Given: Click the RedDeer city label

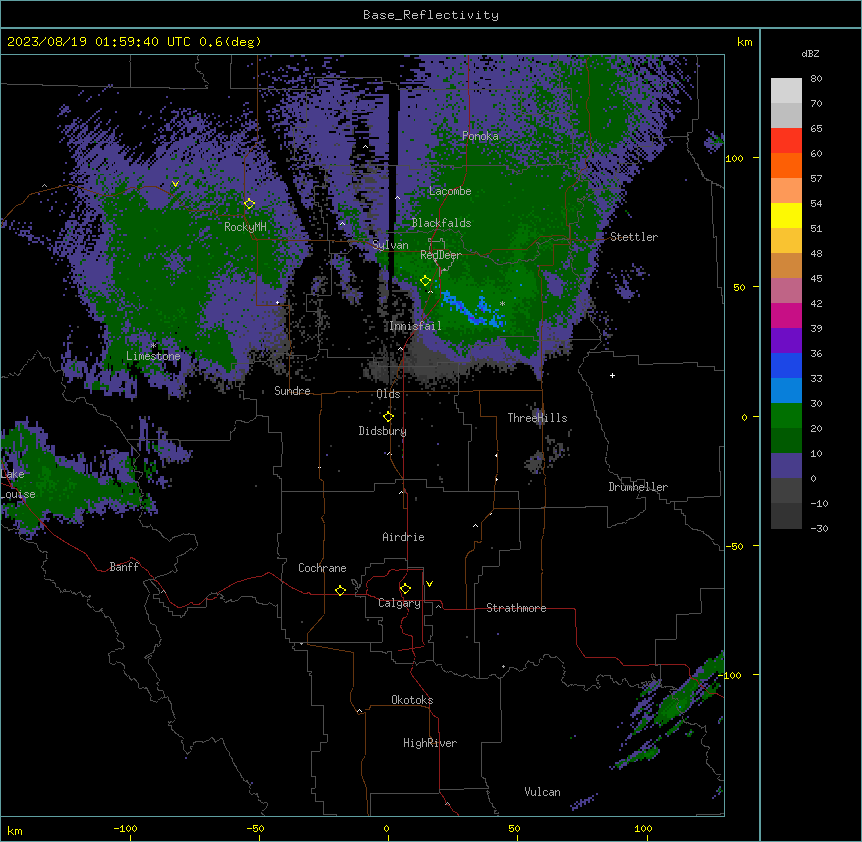Looking at the screenshot, I should tap(441, 255).
